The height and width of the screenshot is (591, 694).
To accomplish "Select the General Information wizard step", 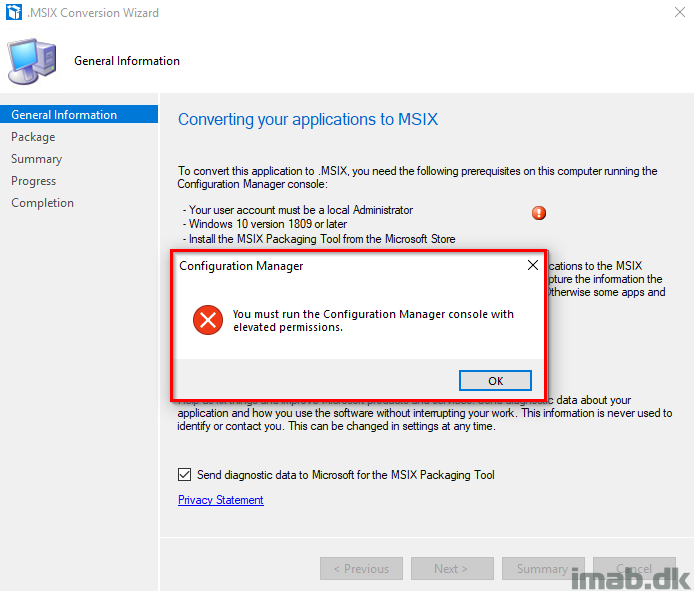I will point(79,114).
